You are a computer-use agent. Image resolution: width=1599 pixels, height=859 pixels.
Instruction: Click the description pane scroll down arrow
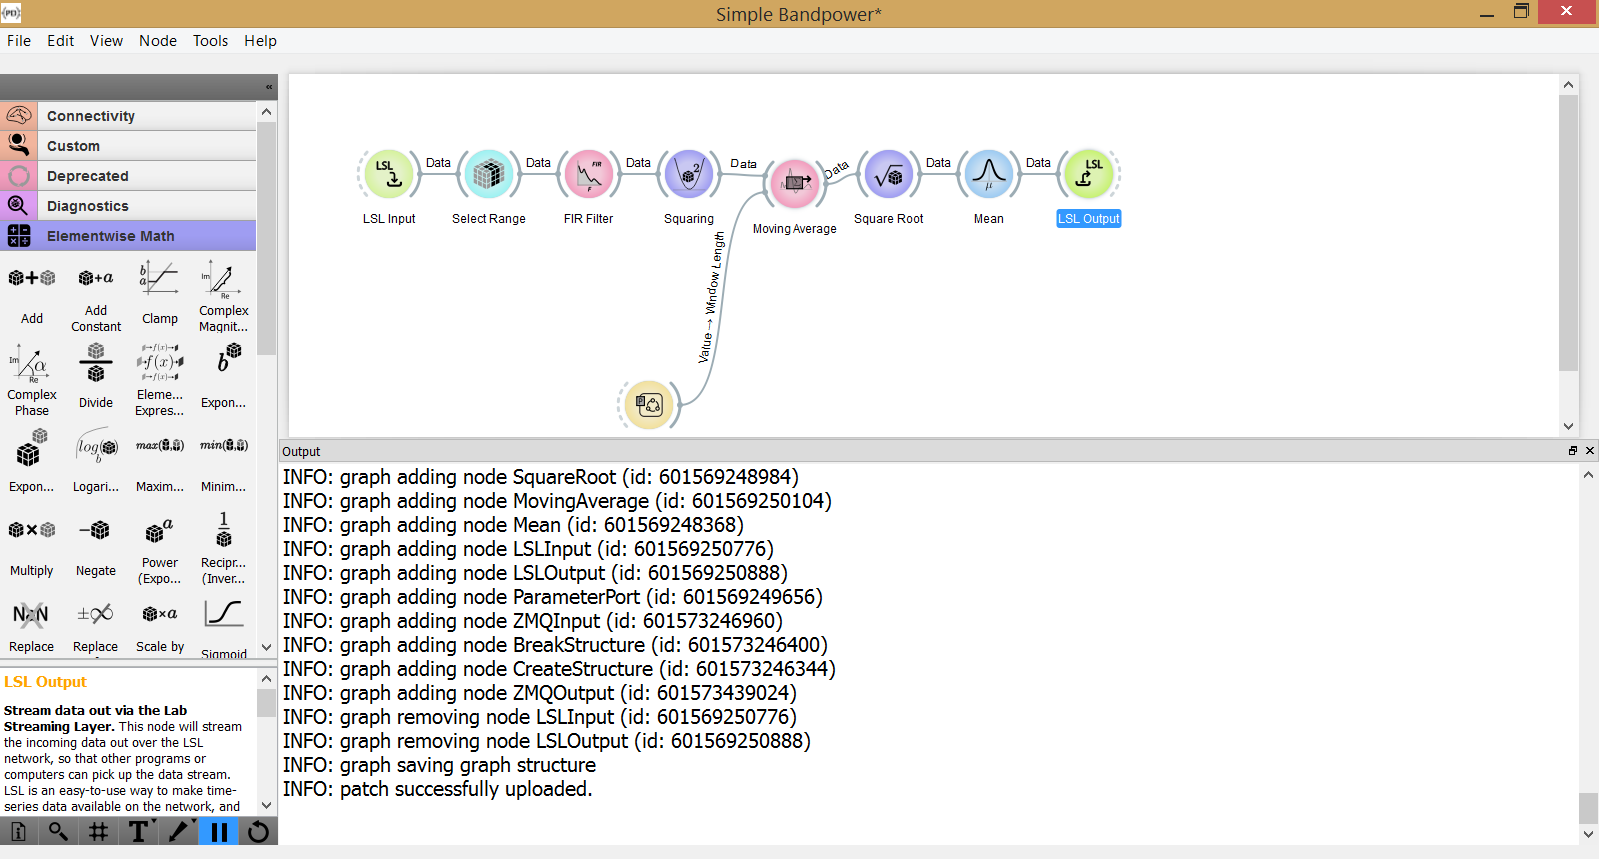(266, 805)
